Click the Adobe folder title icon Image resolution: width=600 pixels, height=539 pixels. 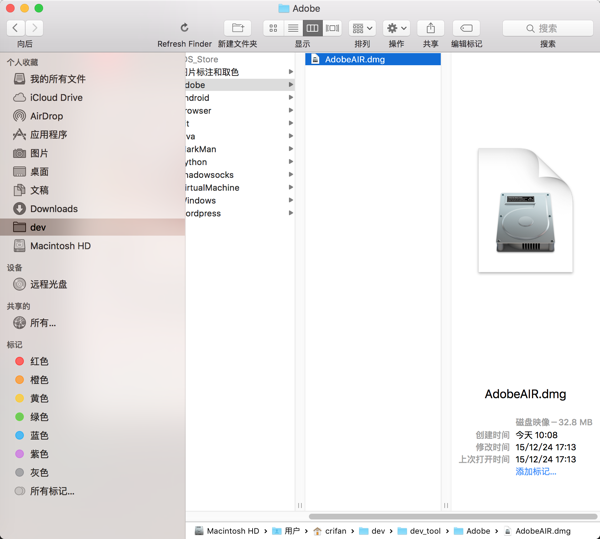coord(284,8)
